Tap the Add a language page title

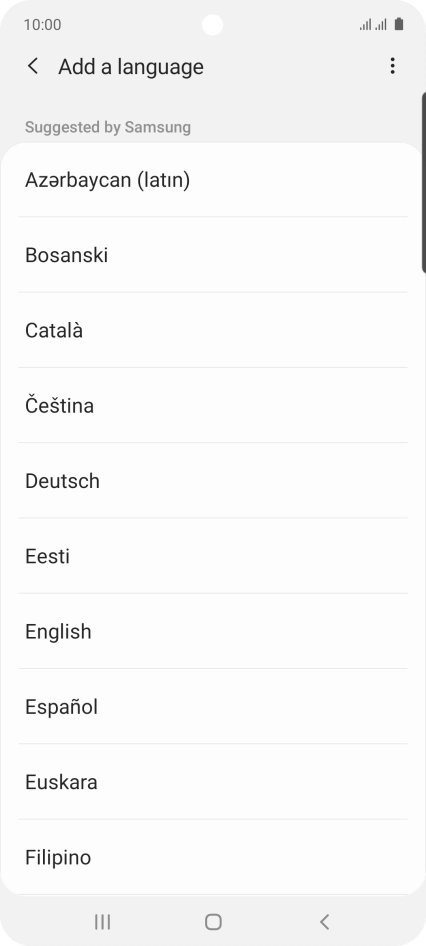tap(131, 66)
